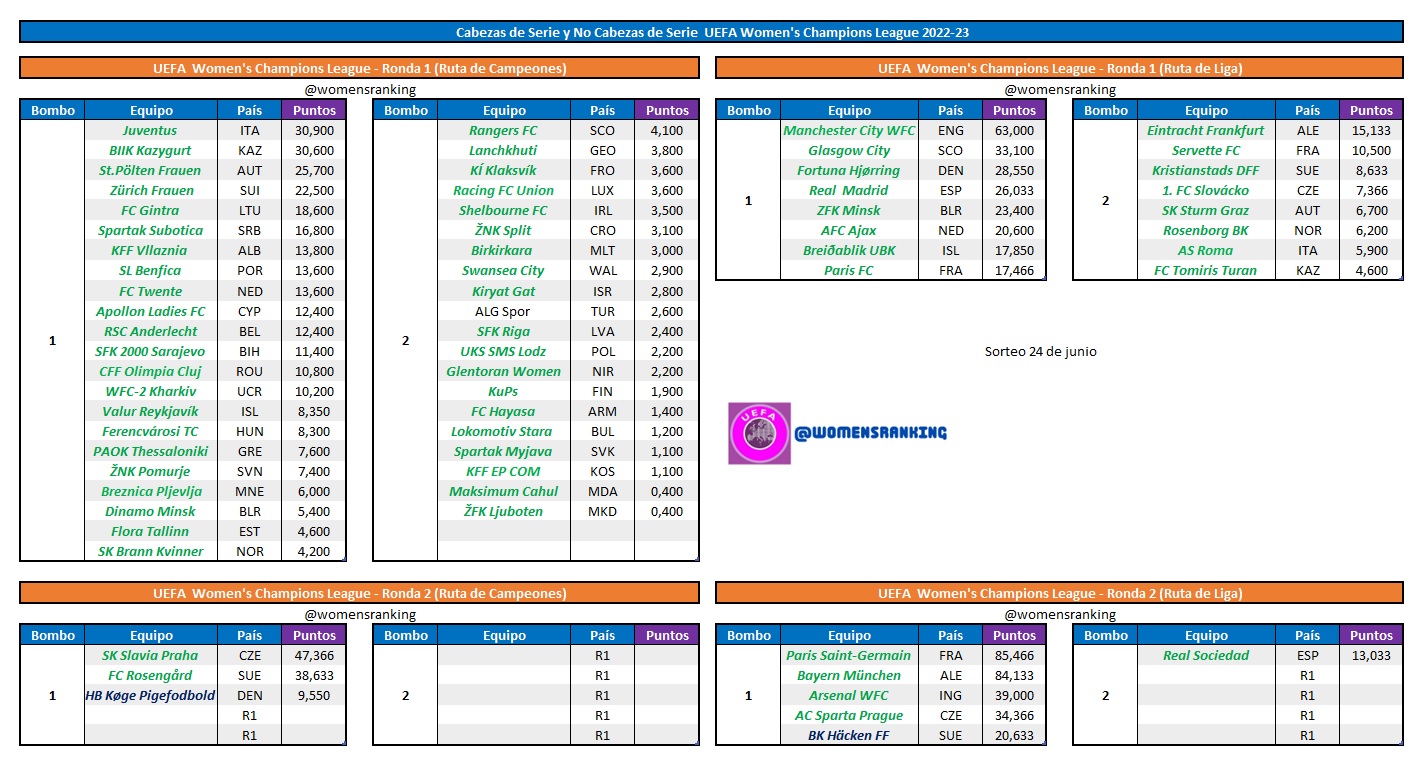This screenshot has width=1424, height=766.
Task: Select the Breiðablik UBK cell
Action: 849,250
